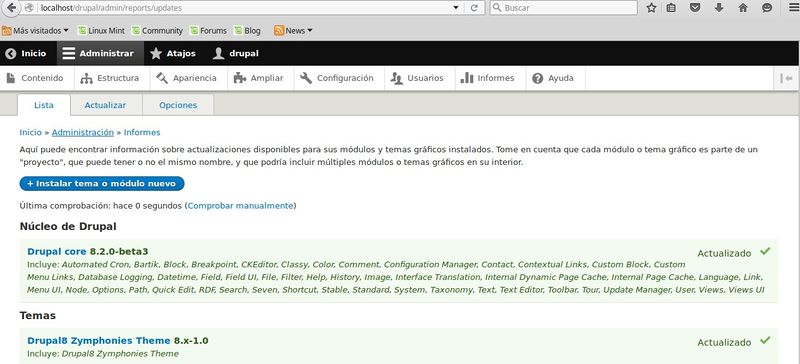Switch to the Opciones tab

(x=178, y=105)
